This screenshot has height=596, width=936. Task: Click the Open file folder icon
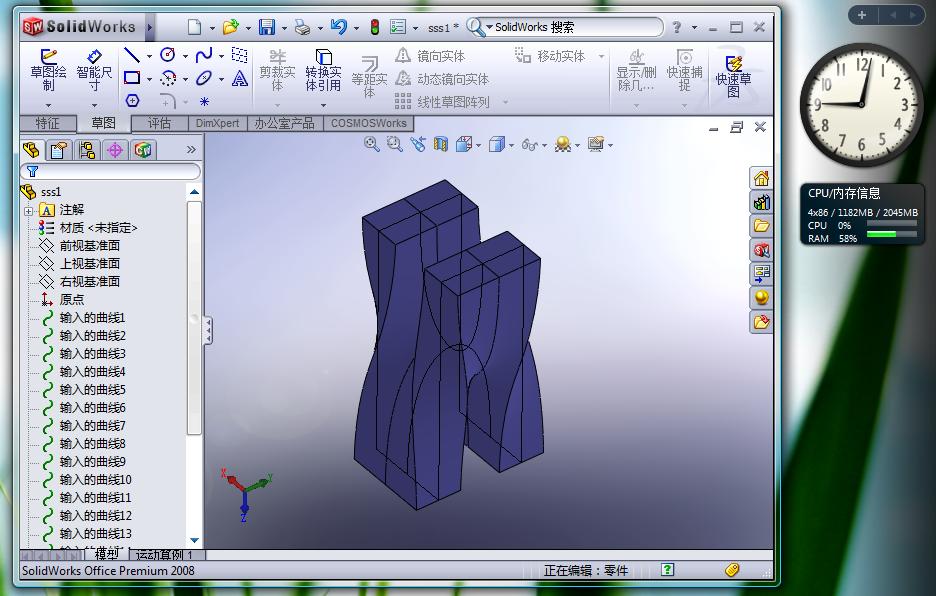pyautogui.click(x=230, y=27)
